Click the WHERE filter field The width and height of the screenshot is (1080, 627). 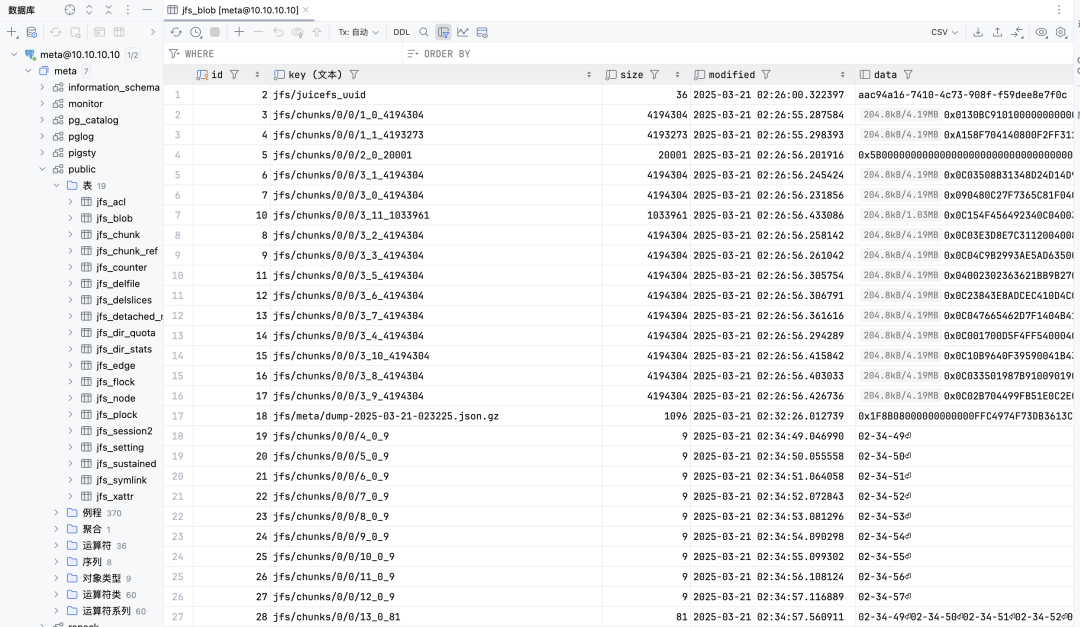[284, 54]
